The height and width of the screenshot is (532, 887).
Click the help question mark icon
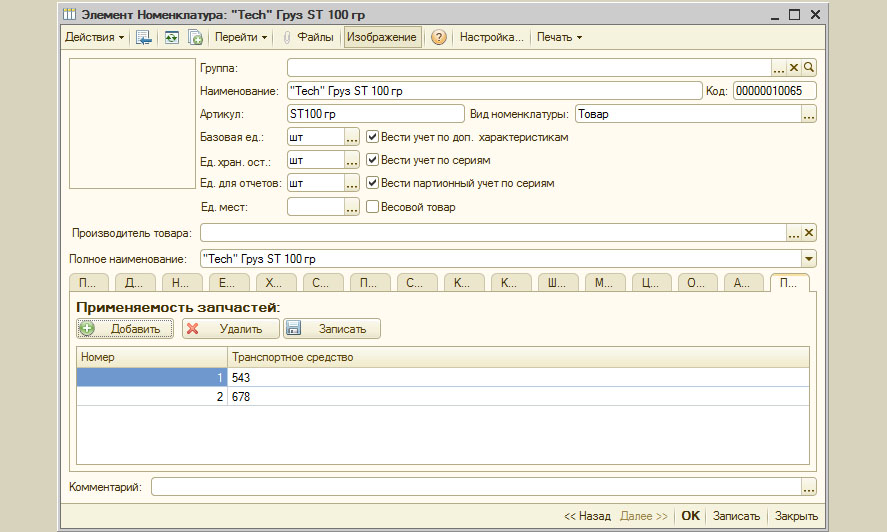pyautogui.click(x=438, y=37)
